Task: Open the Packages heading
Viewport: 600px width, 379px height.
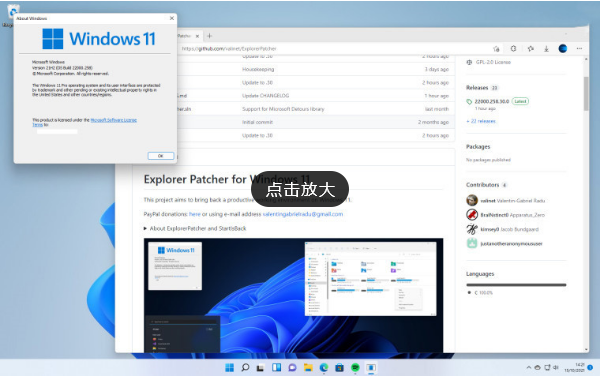Action: tap(478, 147)
